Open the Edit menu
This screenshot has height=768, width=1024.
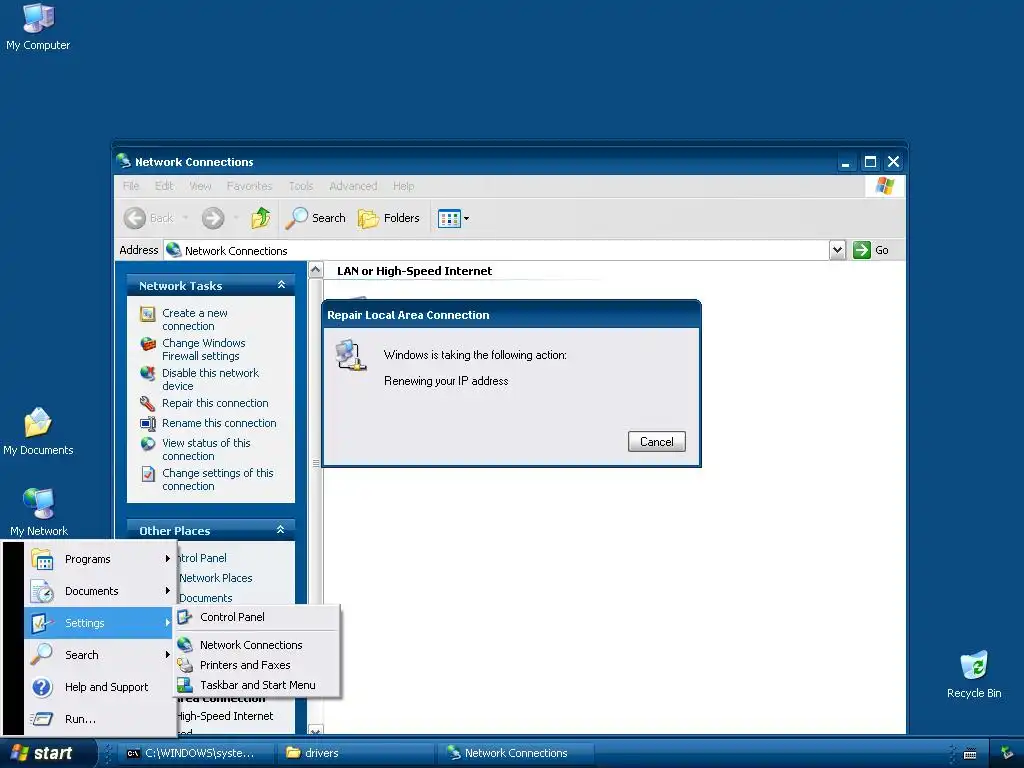tap(164, 186)
